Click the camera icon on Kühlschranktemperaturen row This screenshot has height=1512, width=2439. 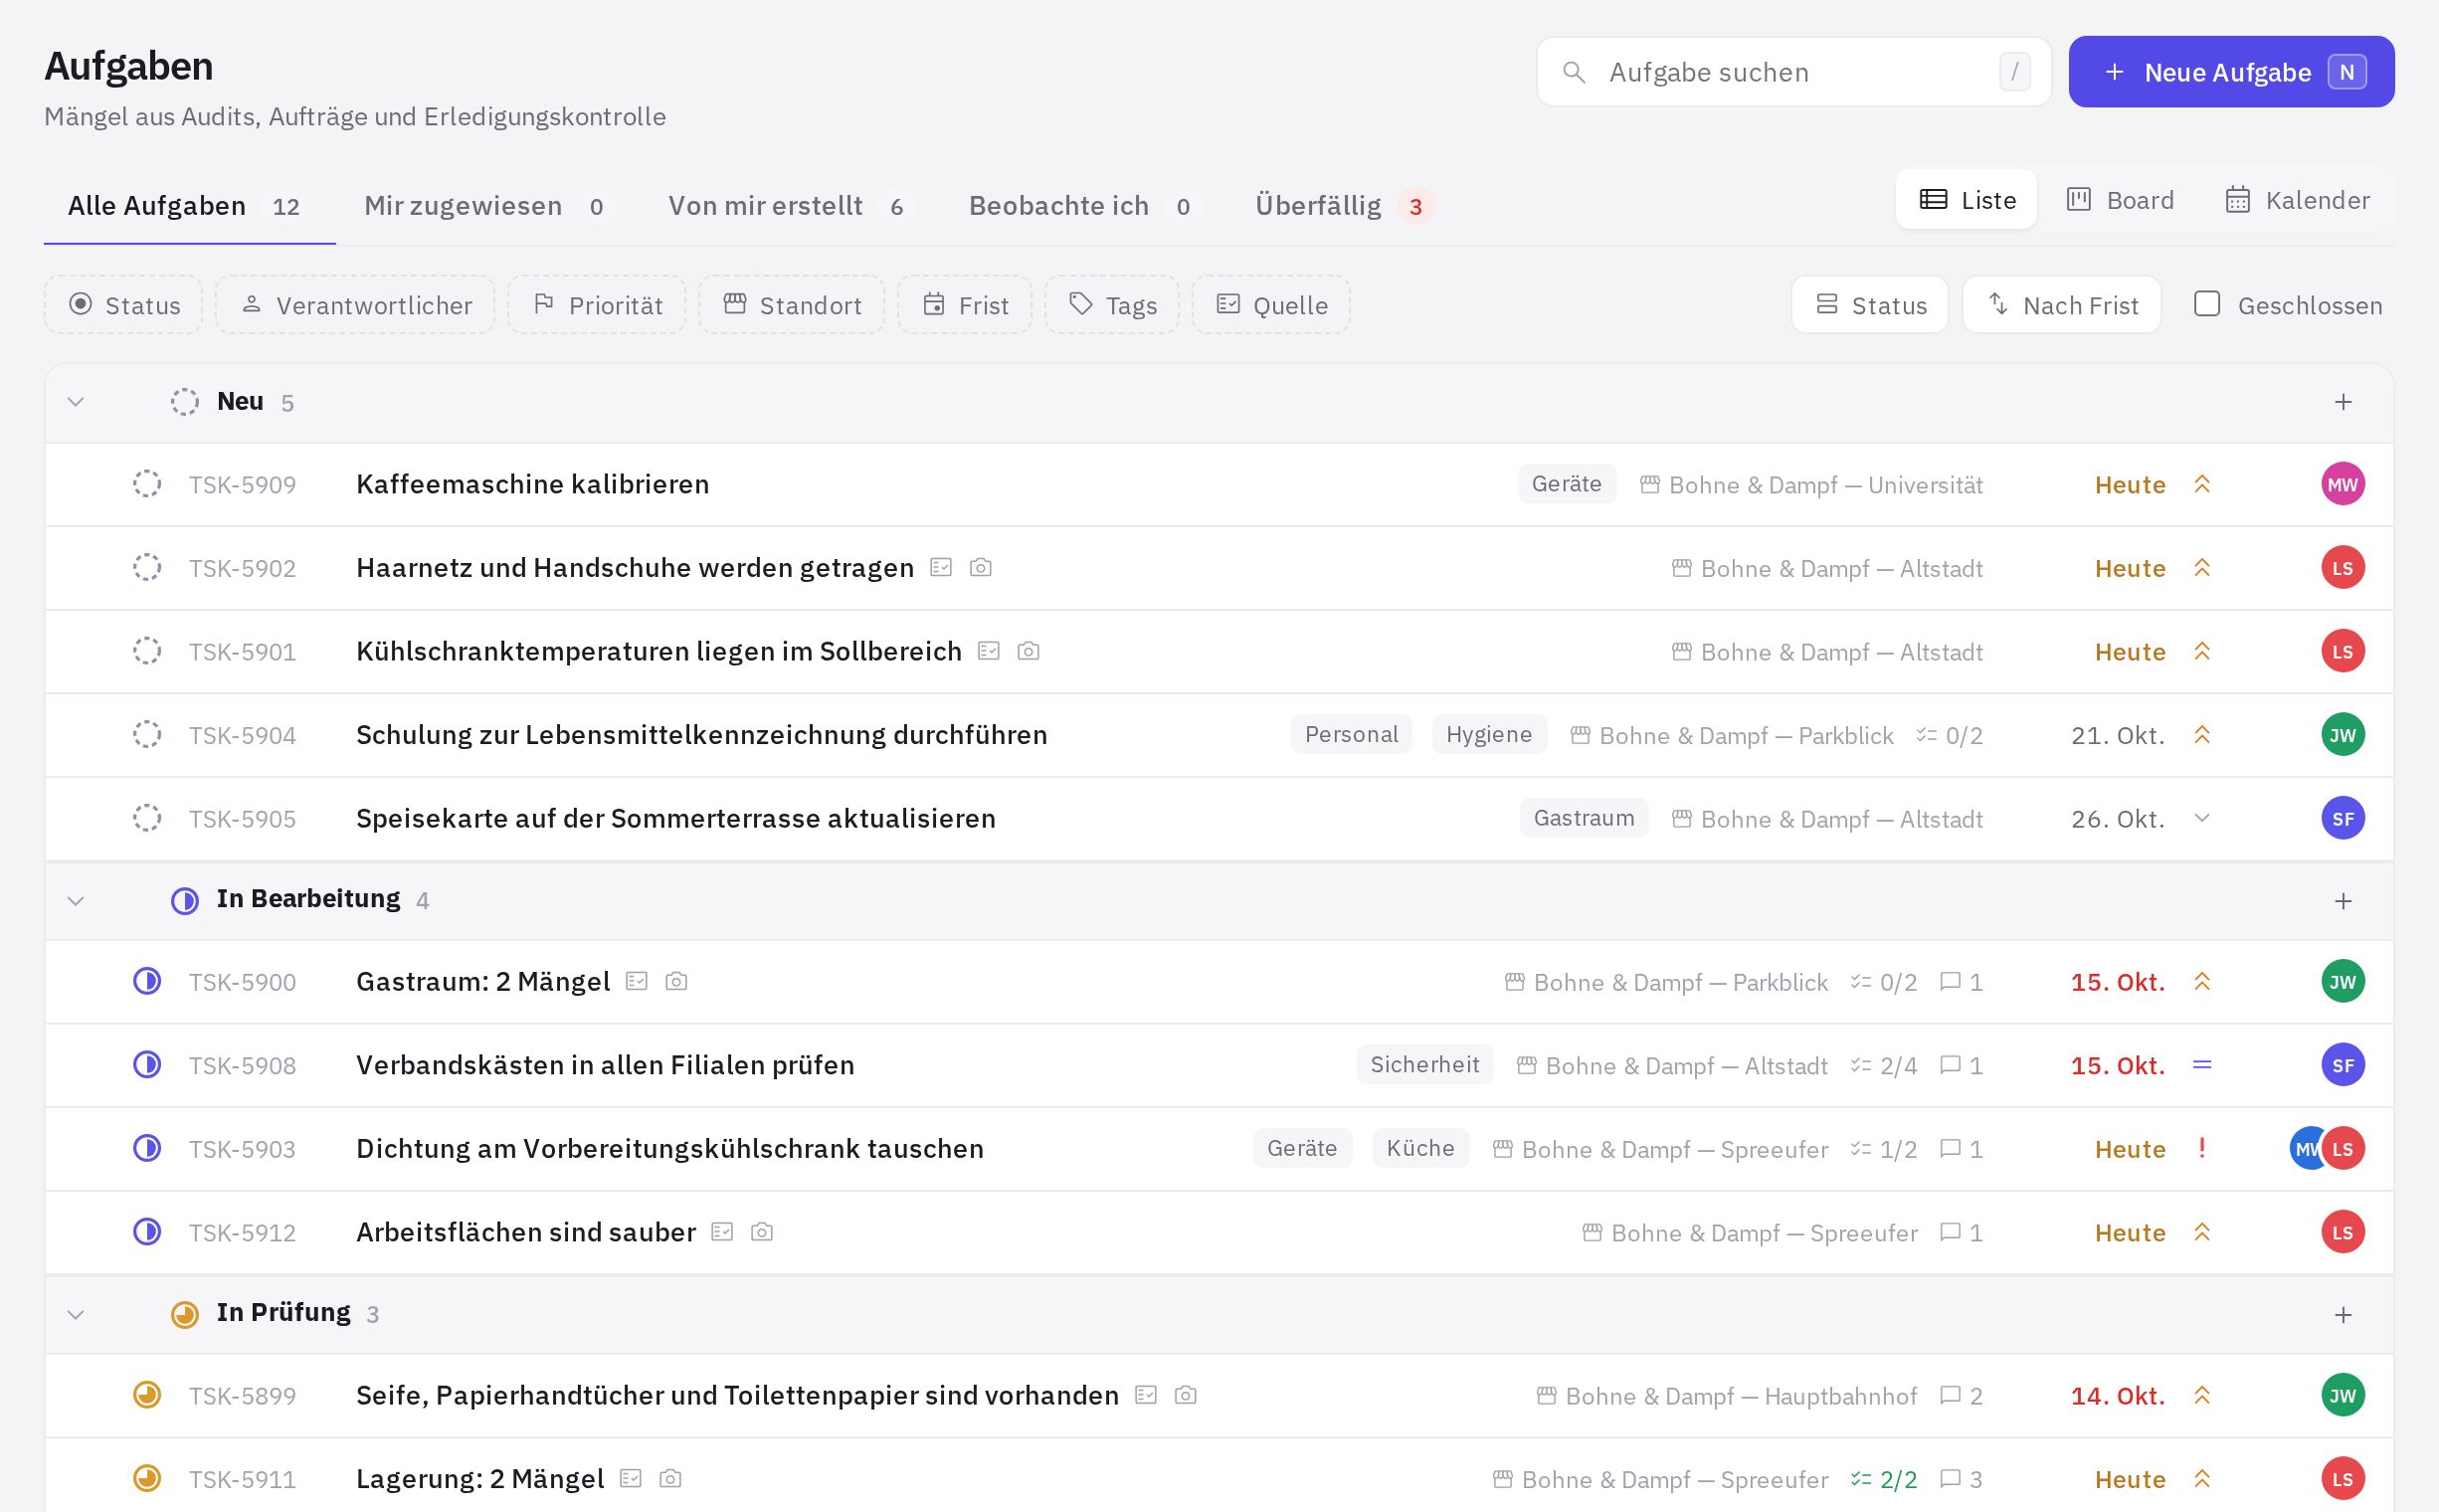tap(1028, 651)
